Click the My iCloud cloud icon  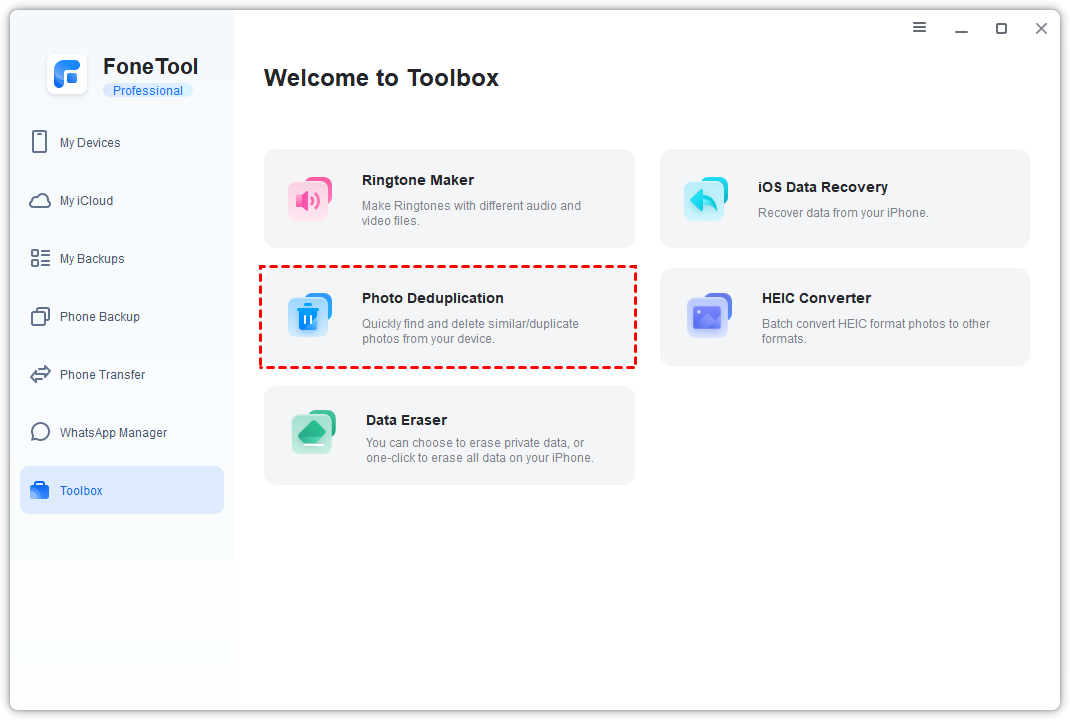40,201
